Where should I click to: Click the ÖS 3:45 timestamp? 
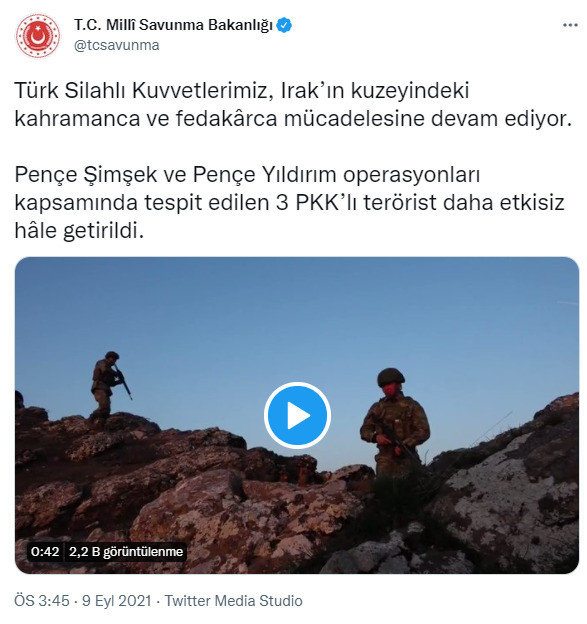[x=42, y=601]
